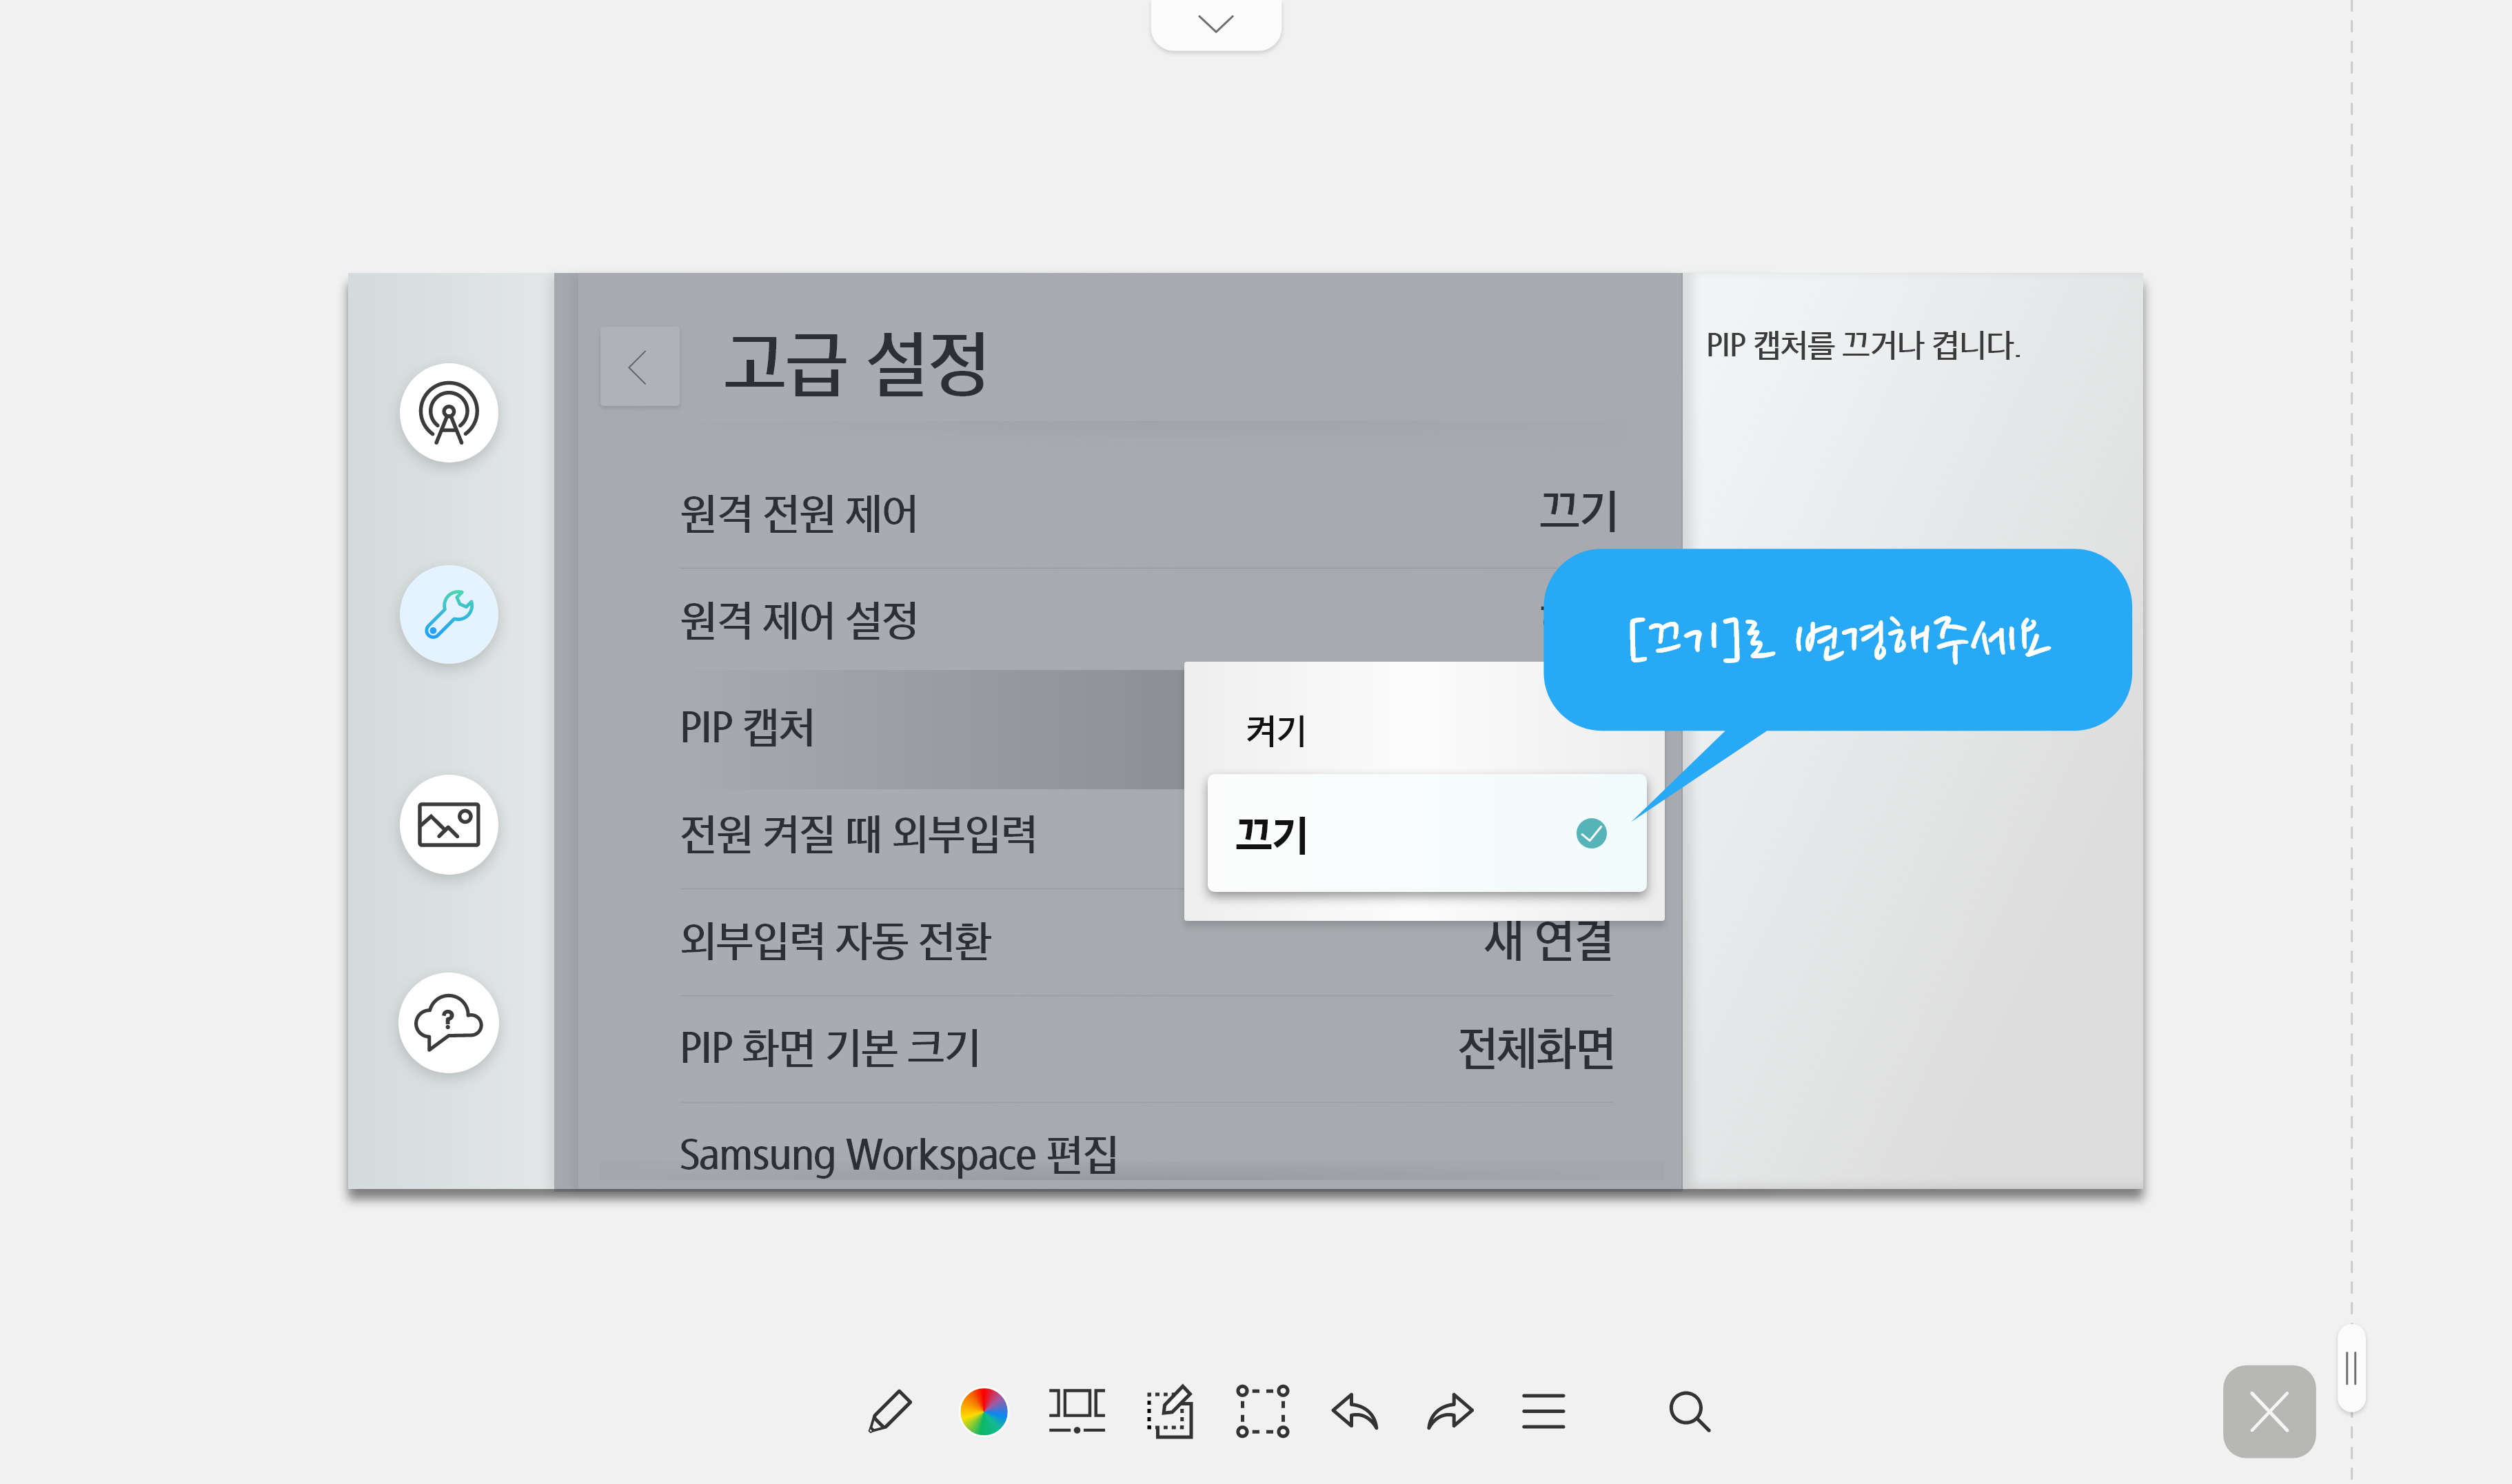Activate the dashed selection rectangle tool

pos(1262,1411)
